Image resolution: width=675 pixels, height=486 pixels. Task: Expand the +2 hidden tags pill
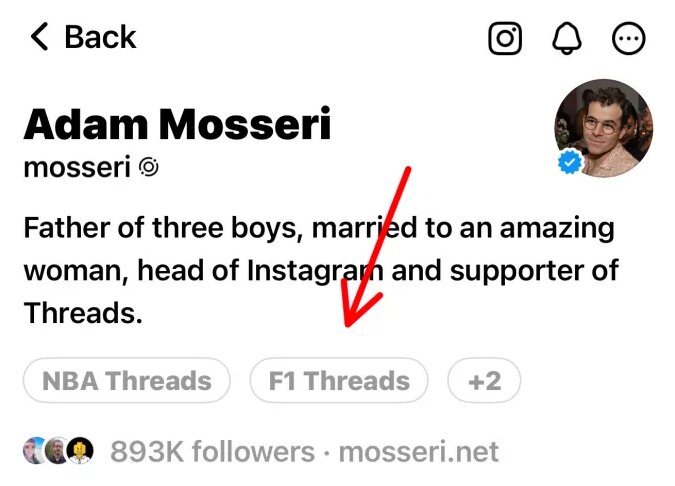click(484, 381)
